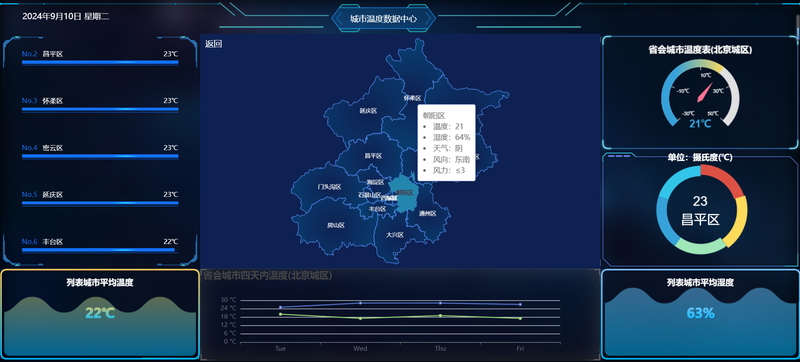Click the 返回 back button on map
This screenshot has height=362, width=800.
pos(213,44)
